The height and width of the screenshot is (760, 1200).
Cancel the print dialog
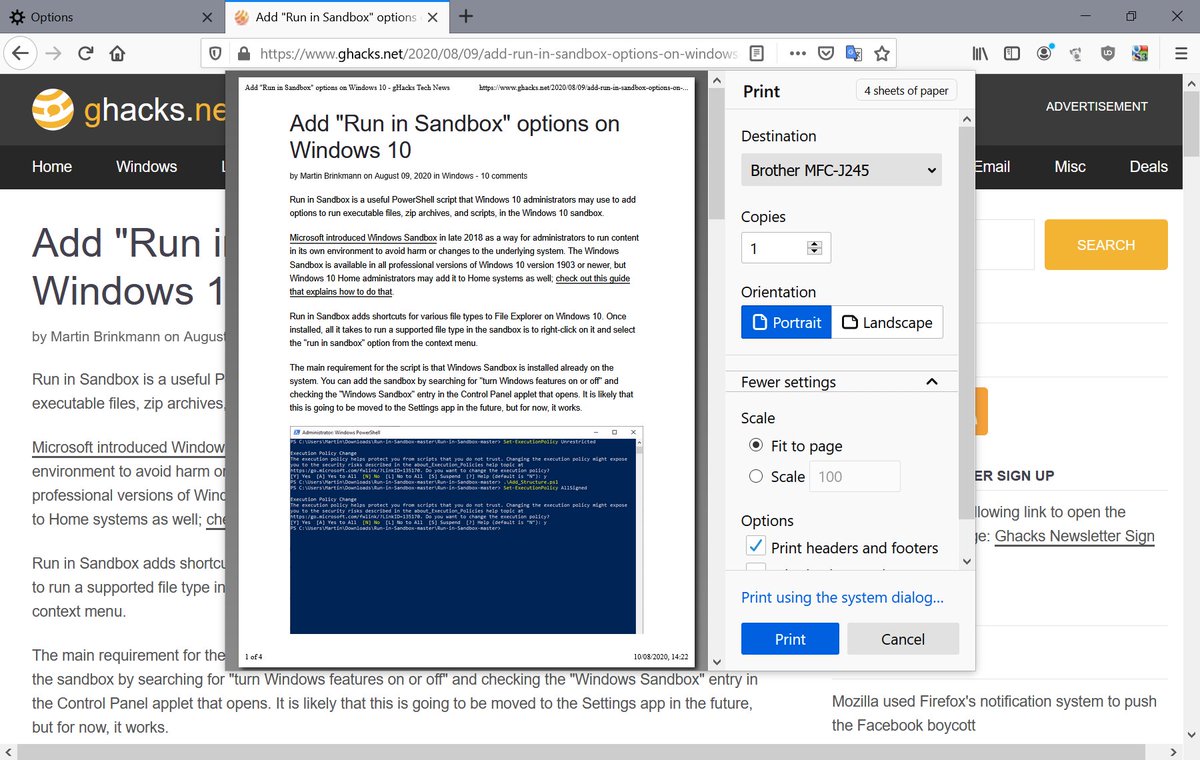pos(903,639)
